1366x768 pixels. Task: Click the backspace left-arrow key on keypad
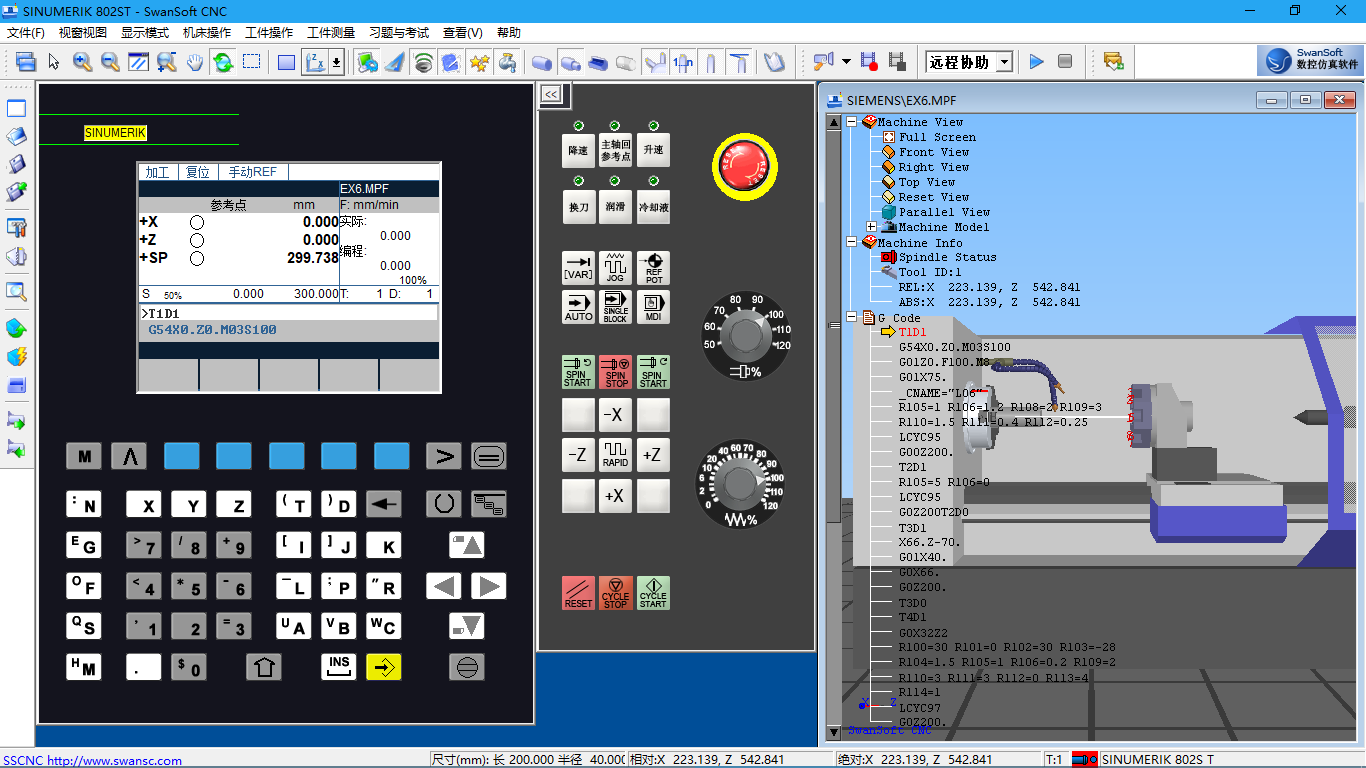point(384,505)
